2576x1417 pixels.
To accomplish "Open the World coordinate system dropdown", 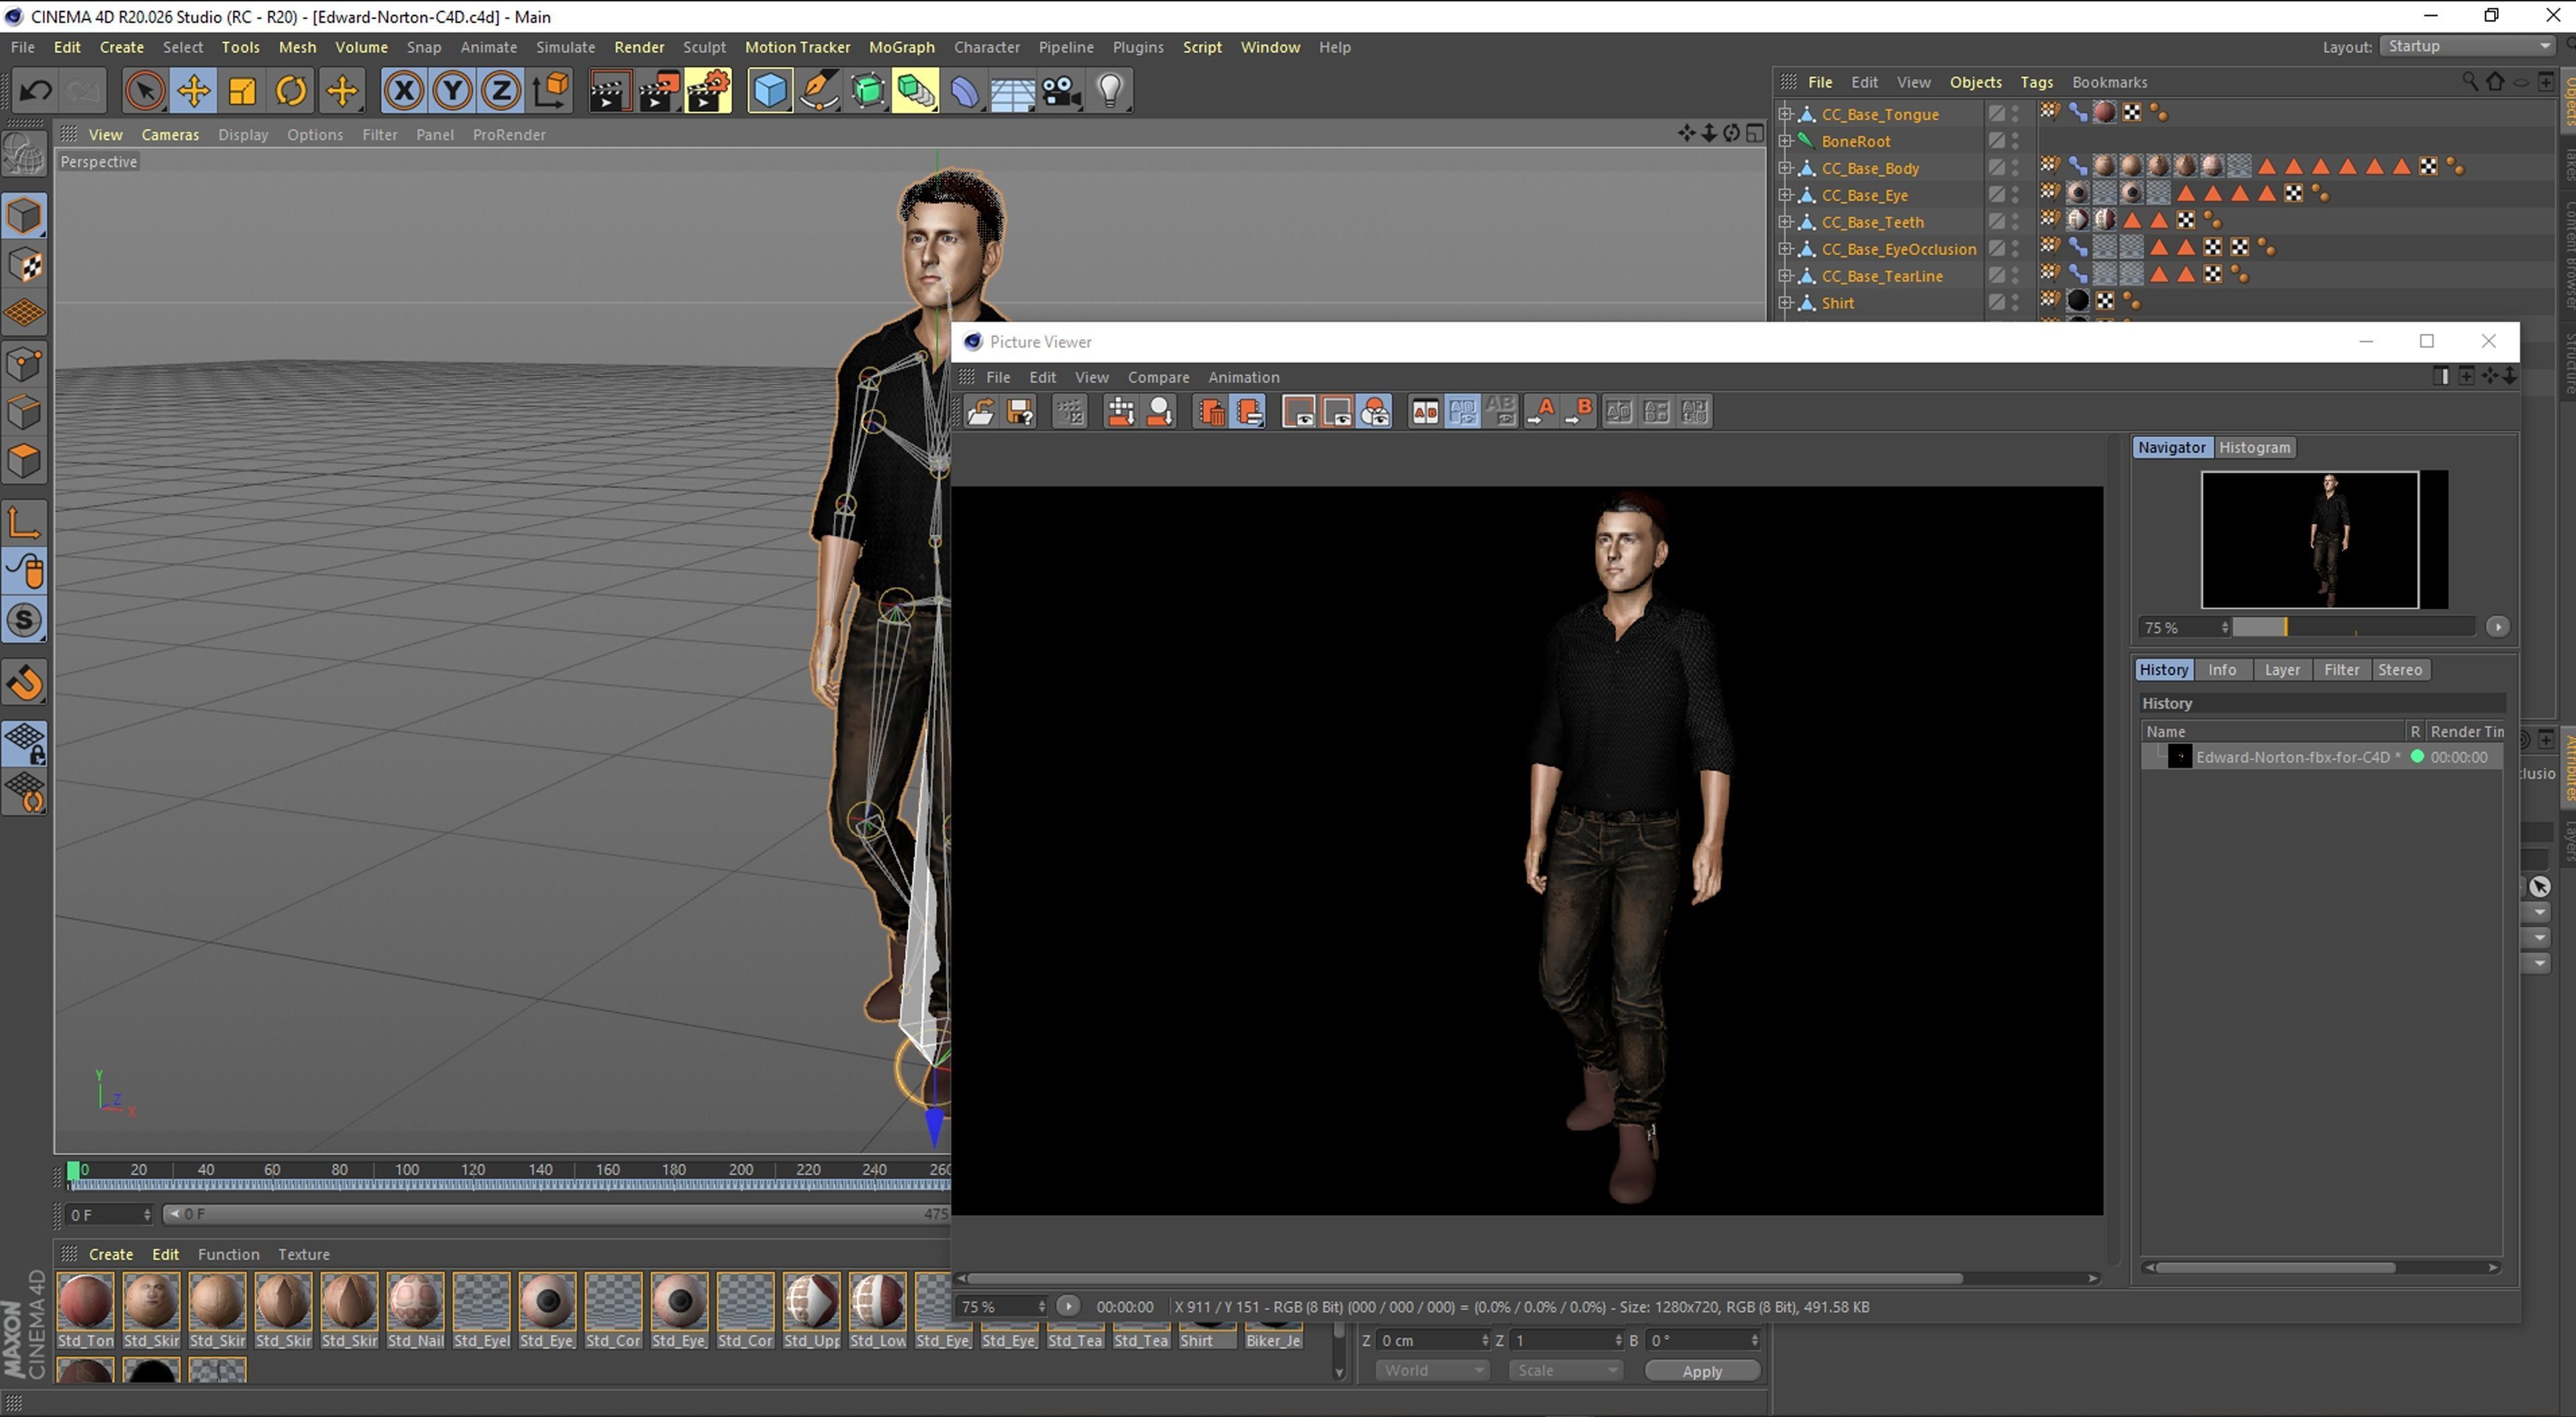I will point(1432,1370).
